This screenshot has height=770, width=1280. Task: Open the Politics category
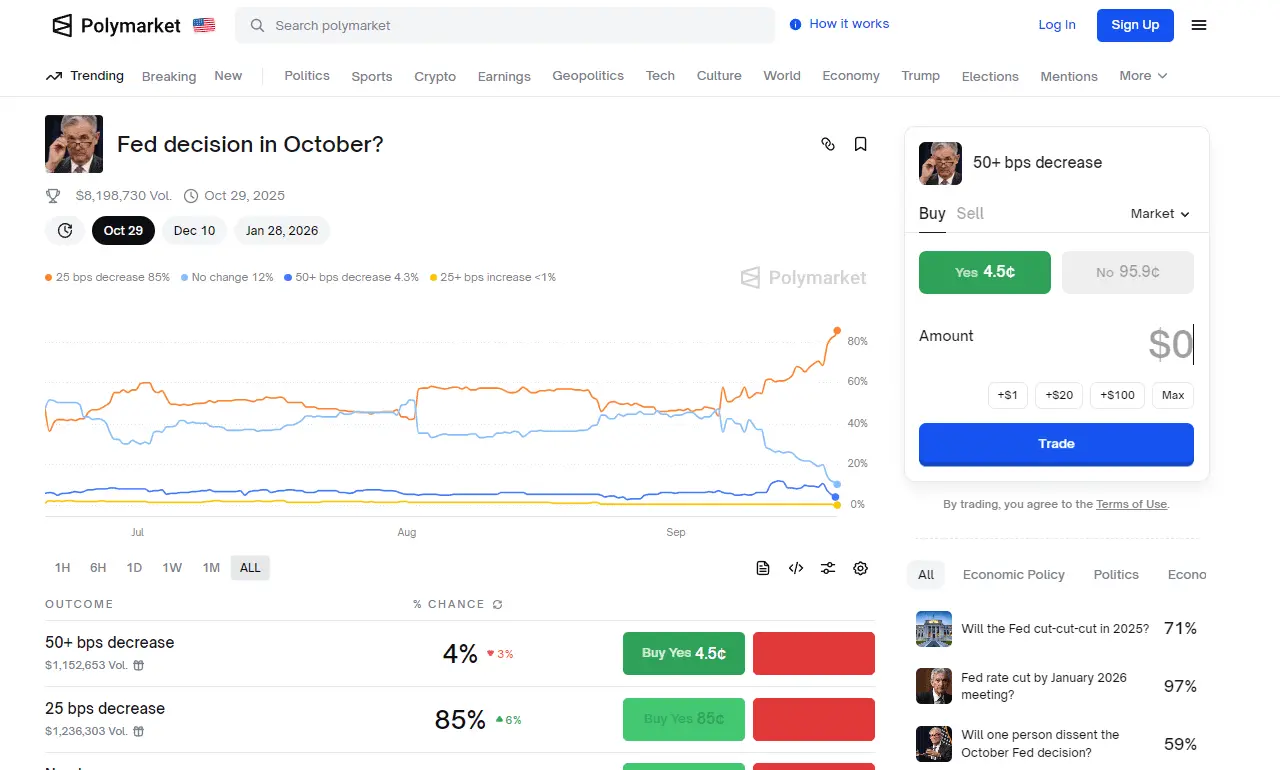[307, 76]
